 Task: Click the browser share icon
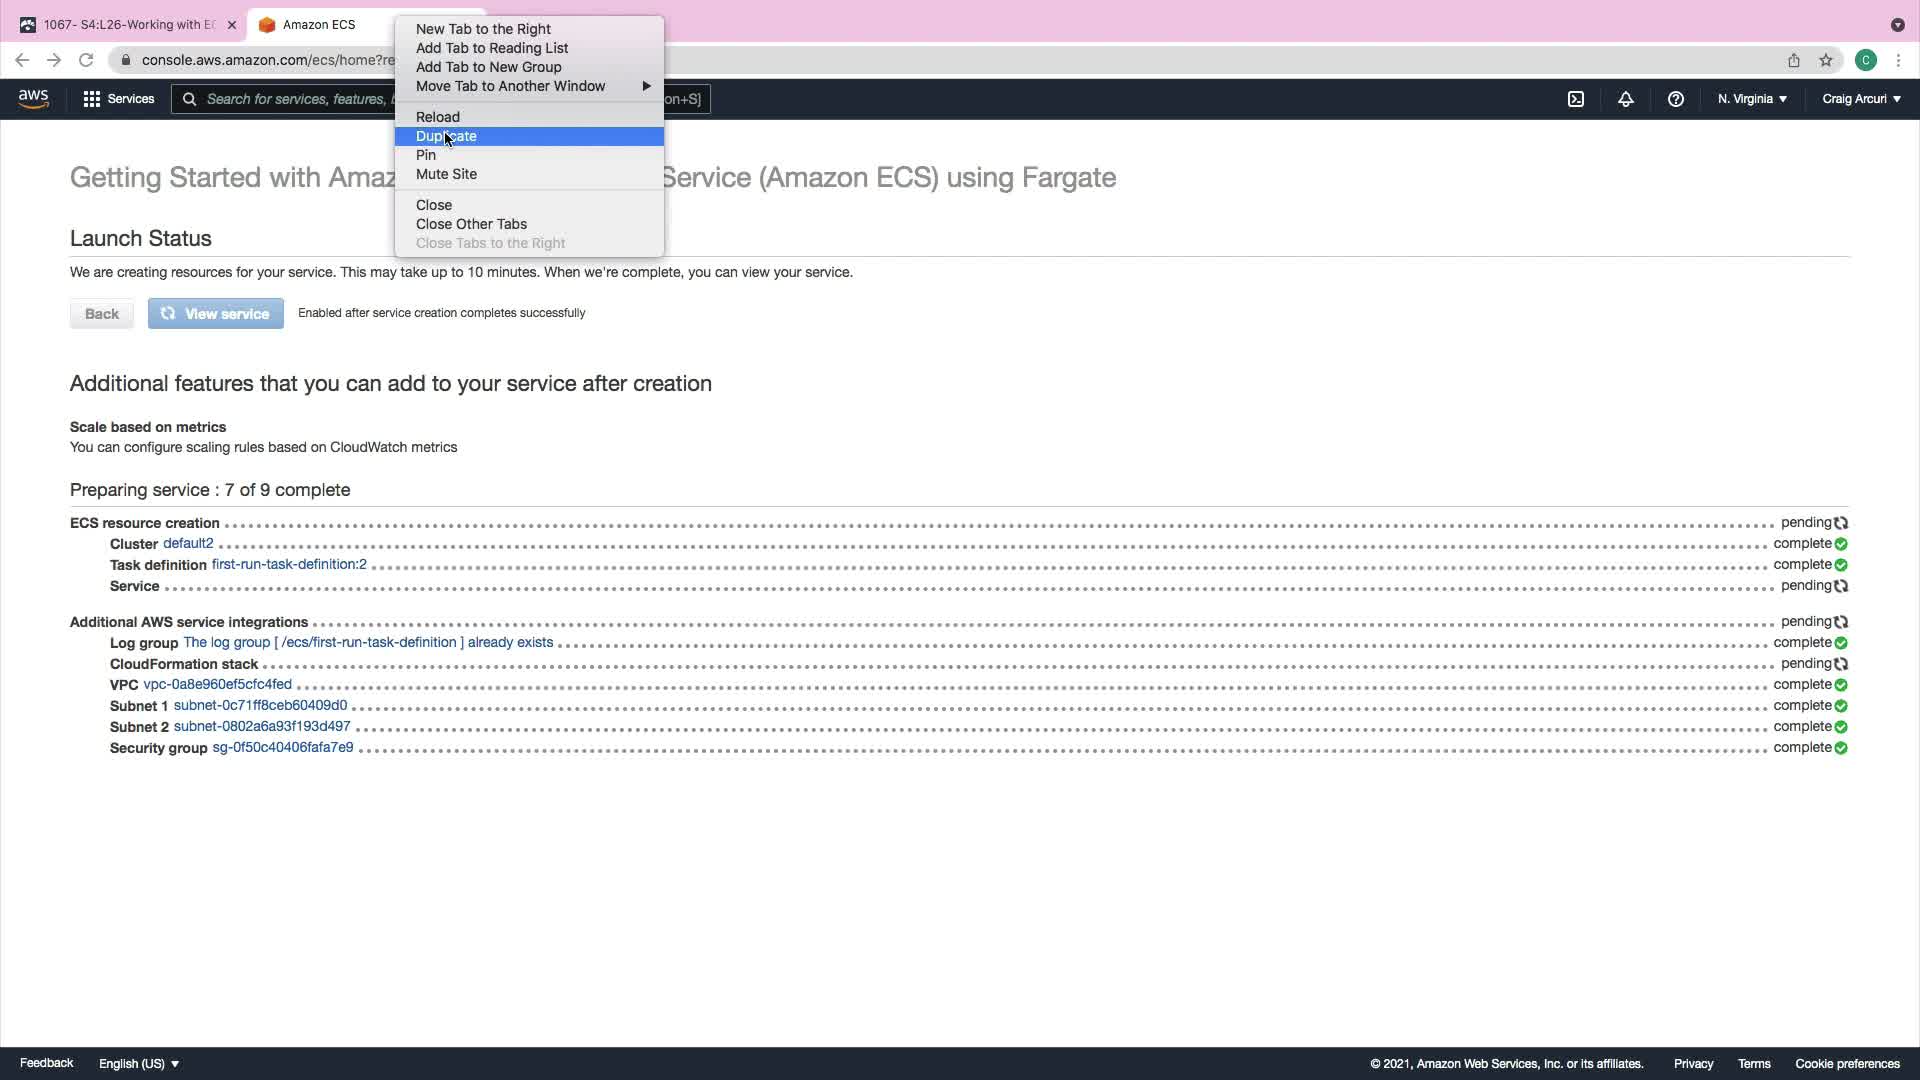tap(1793, 60)
